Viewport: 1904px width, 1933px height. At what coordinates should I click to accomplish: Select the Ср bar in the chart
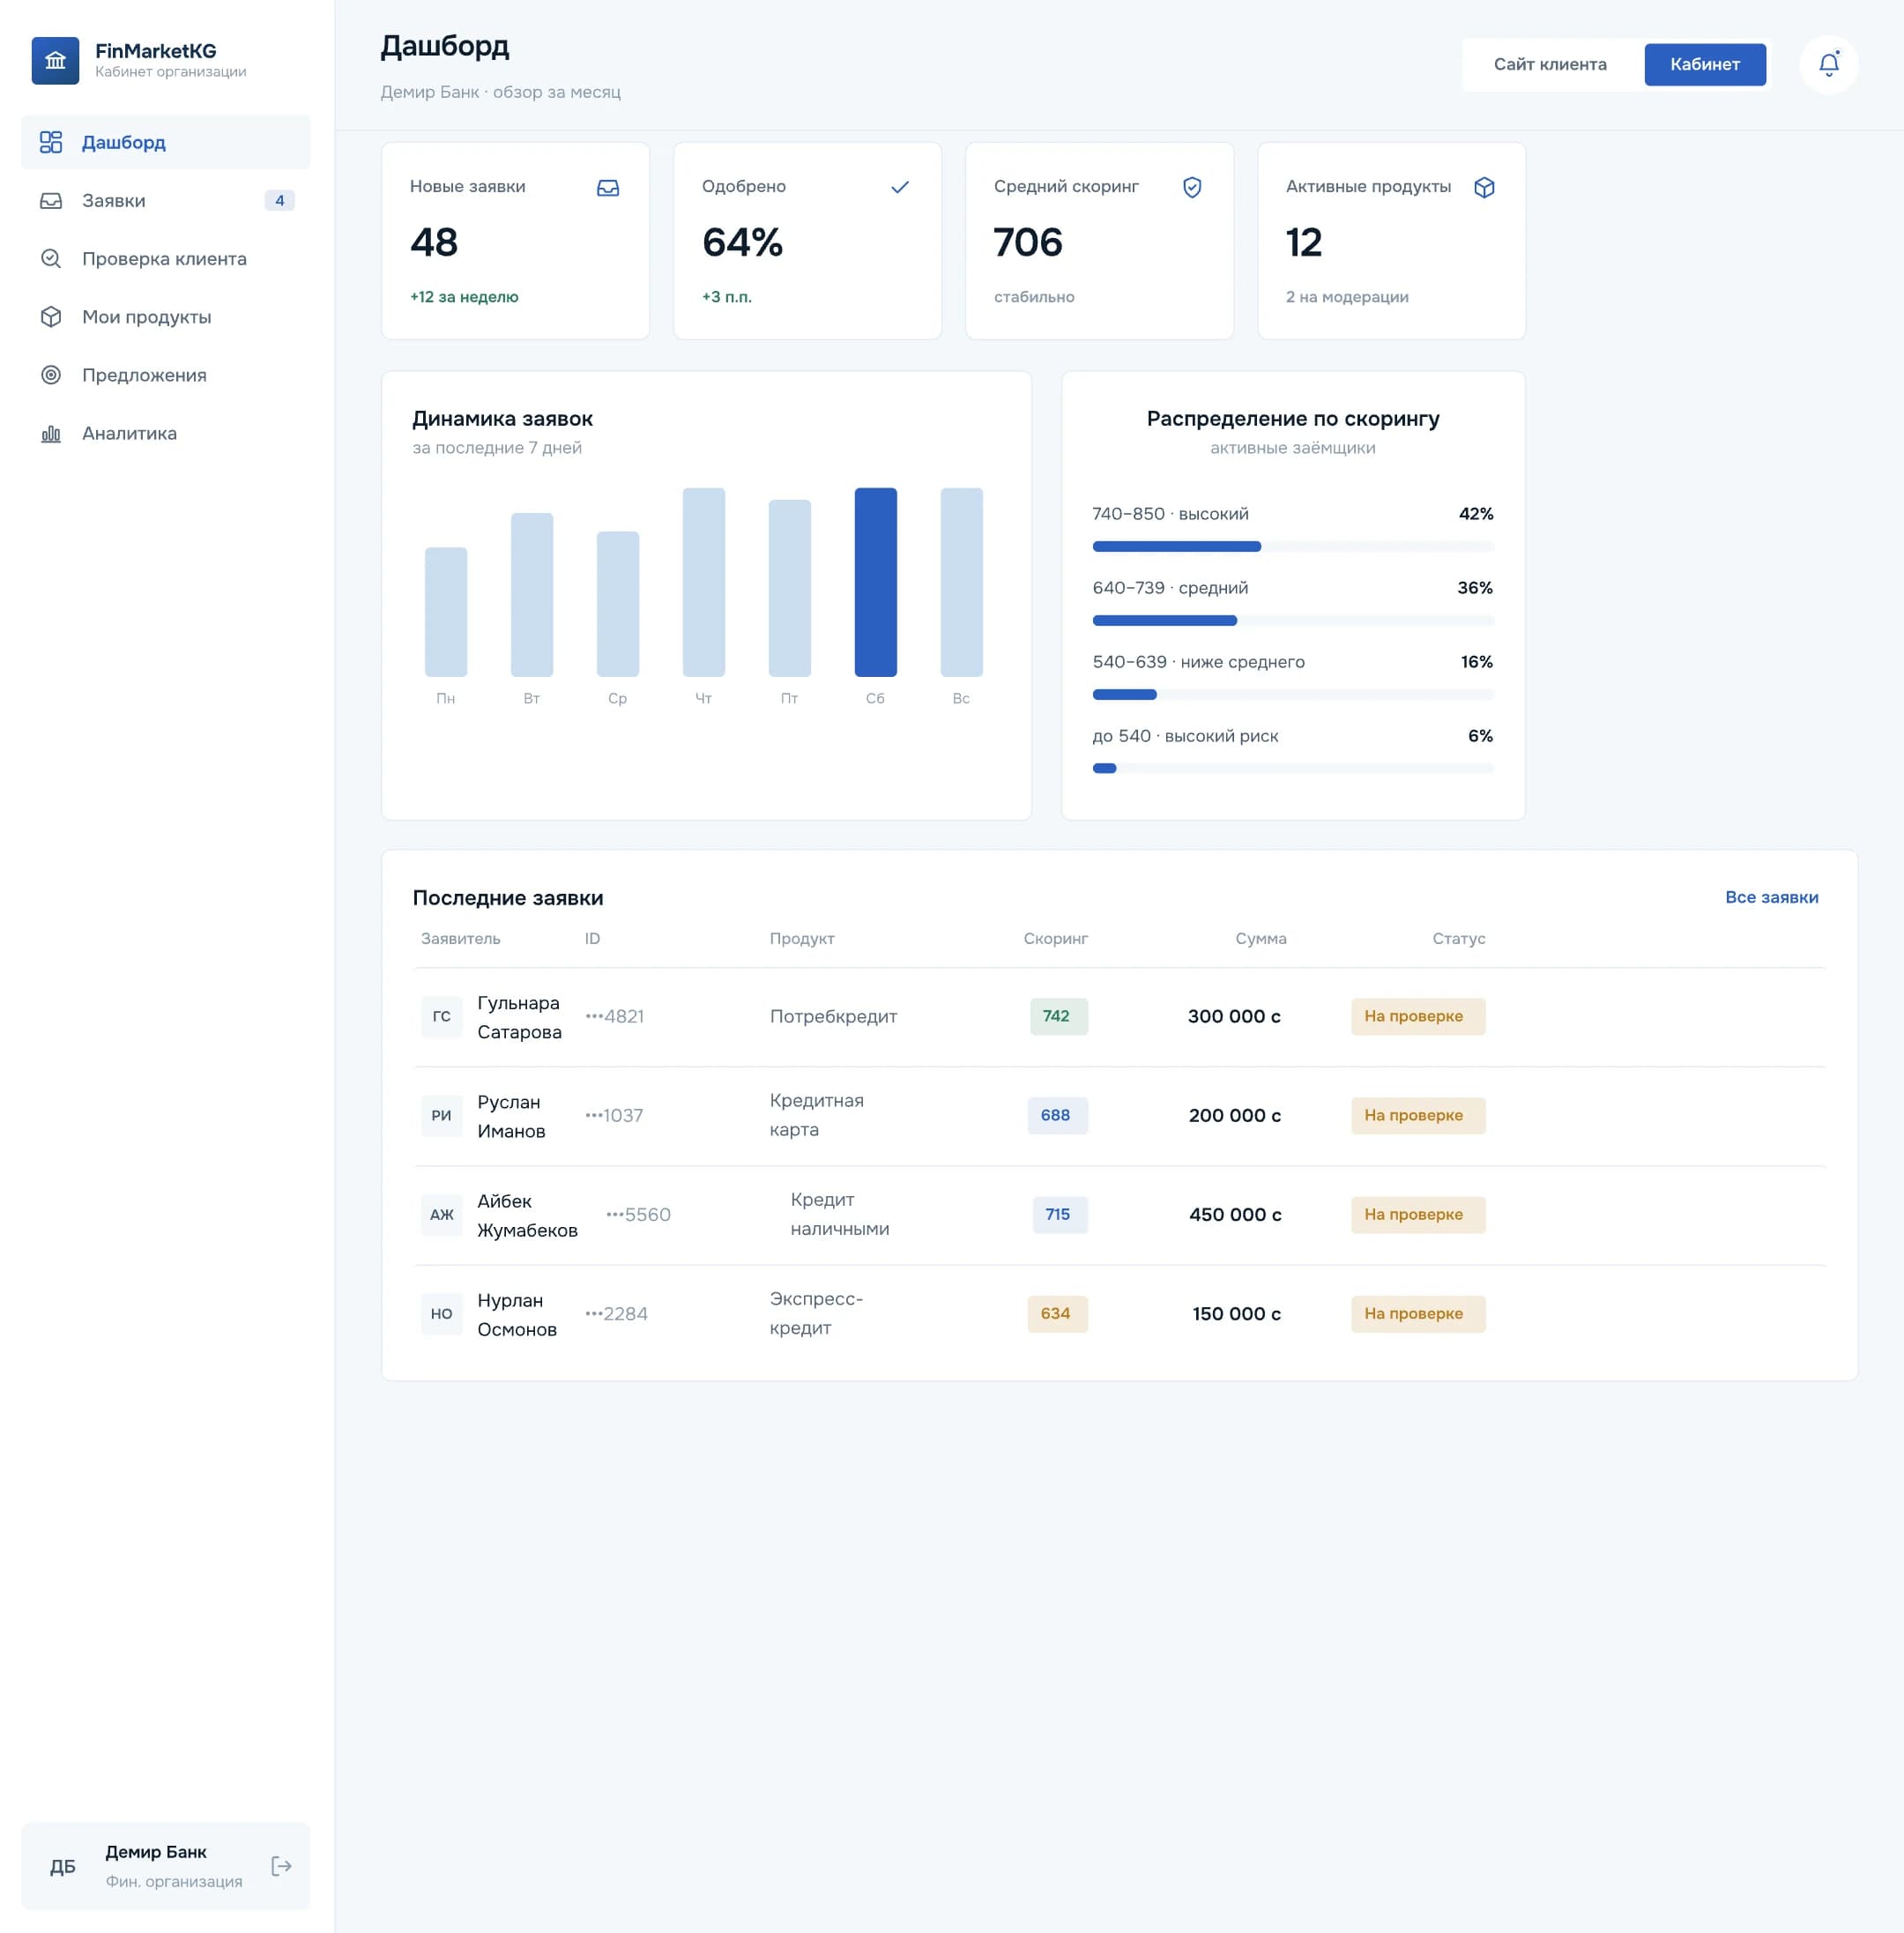pyautogui.click(x=618, y=604)
